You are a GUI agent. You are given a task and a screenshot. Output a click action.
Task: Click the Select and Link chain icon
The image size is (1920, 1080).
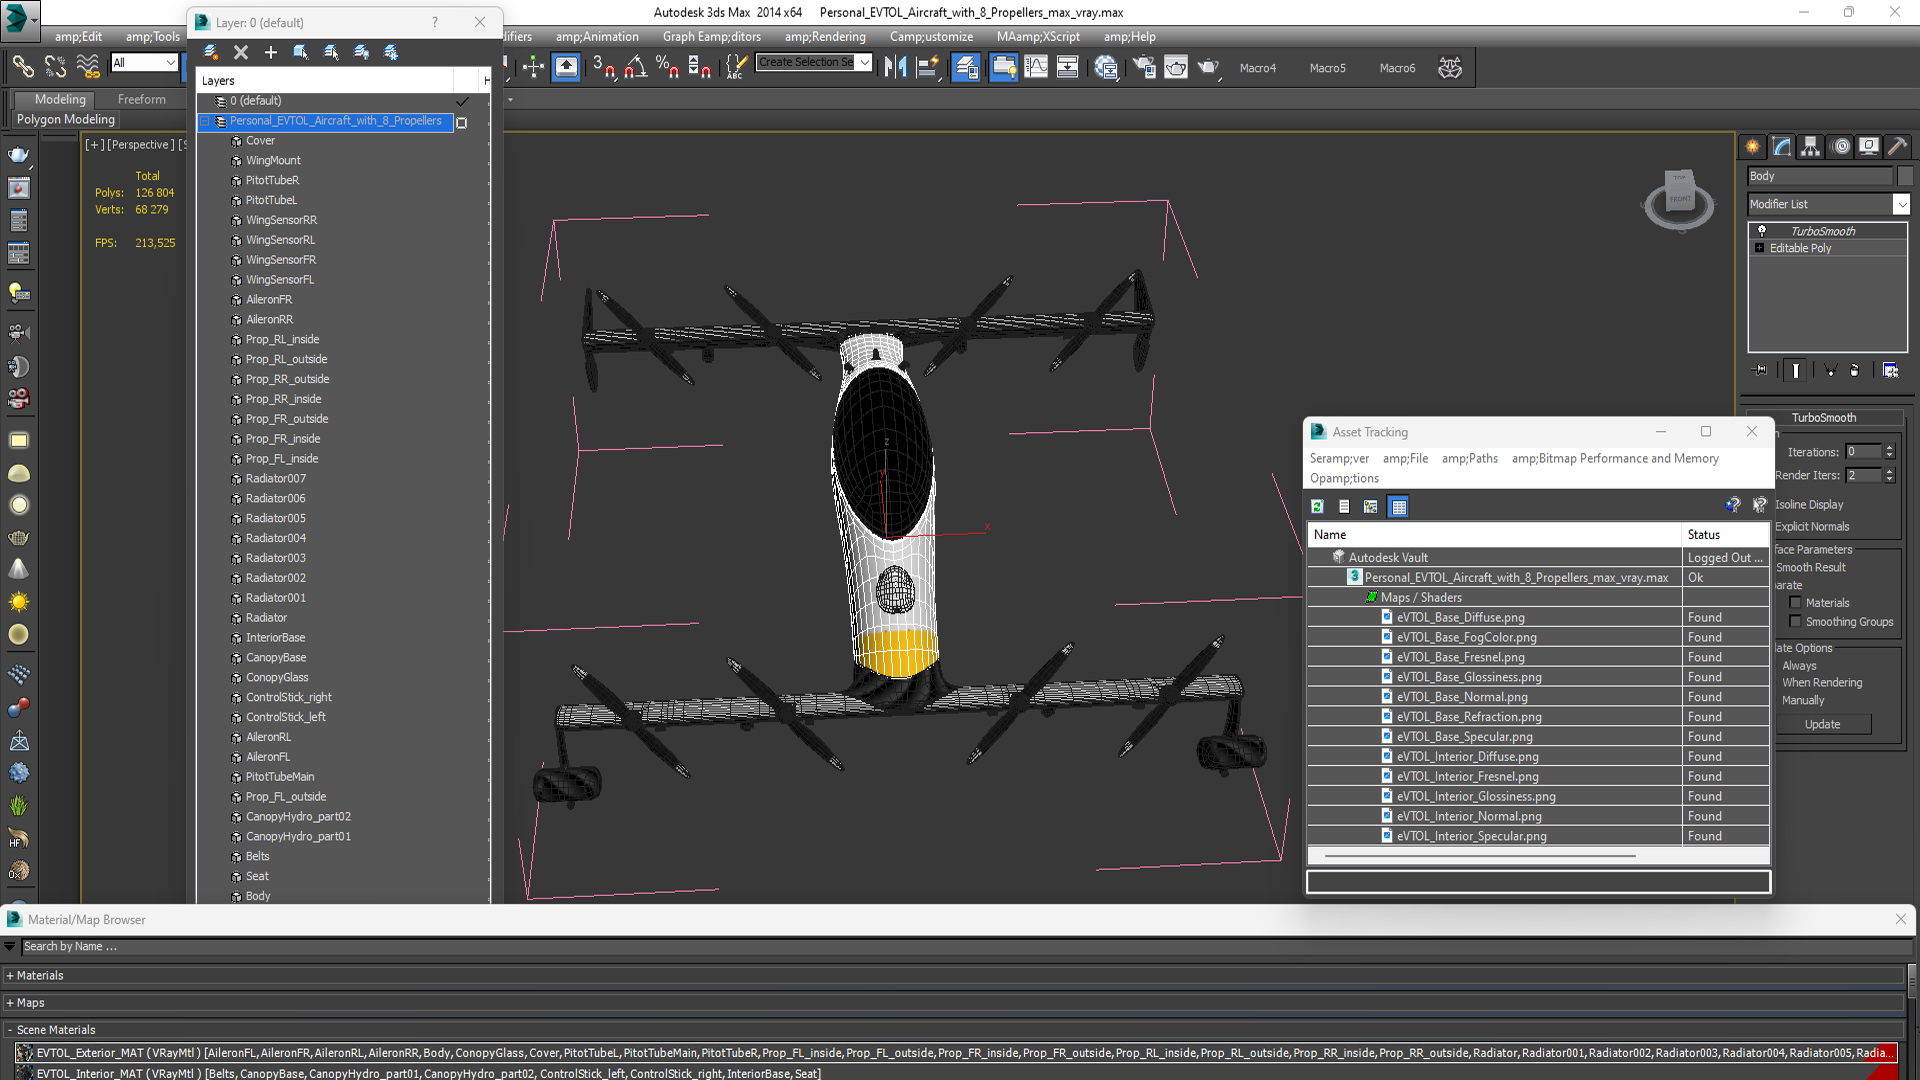[x=22, y=67]
